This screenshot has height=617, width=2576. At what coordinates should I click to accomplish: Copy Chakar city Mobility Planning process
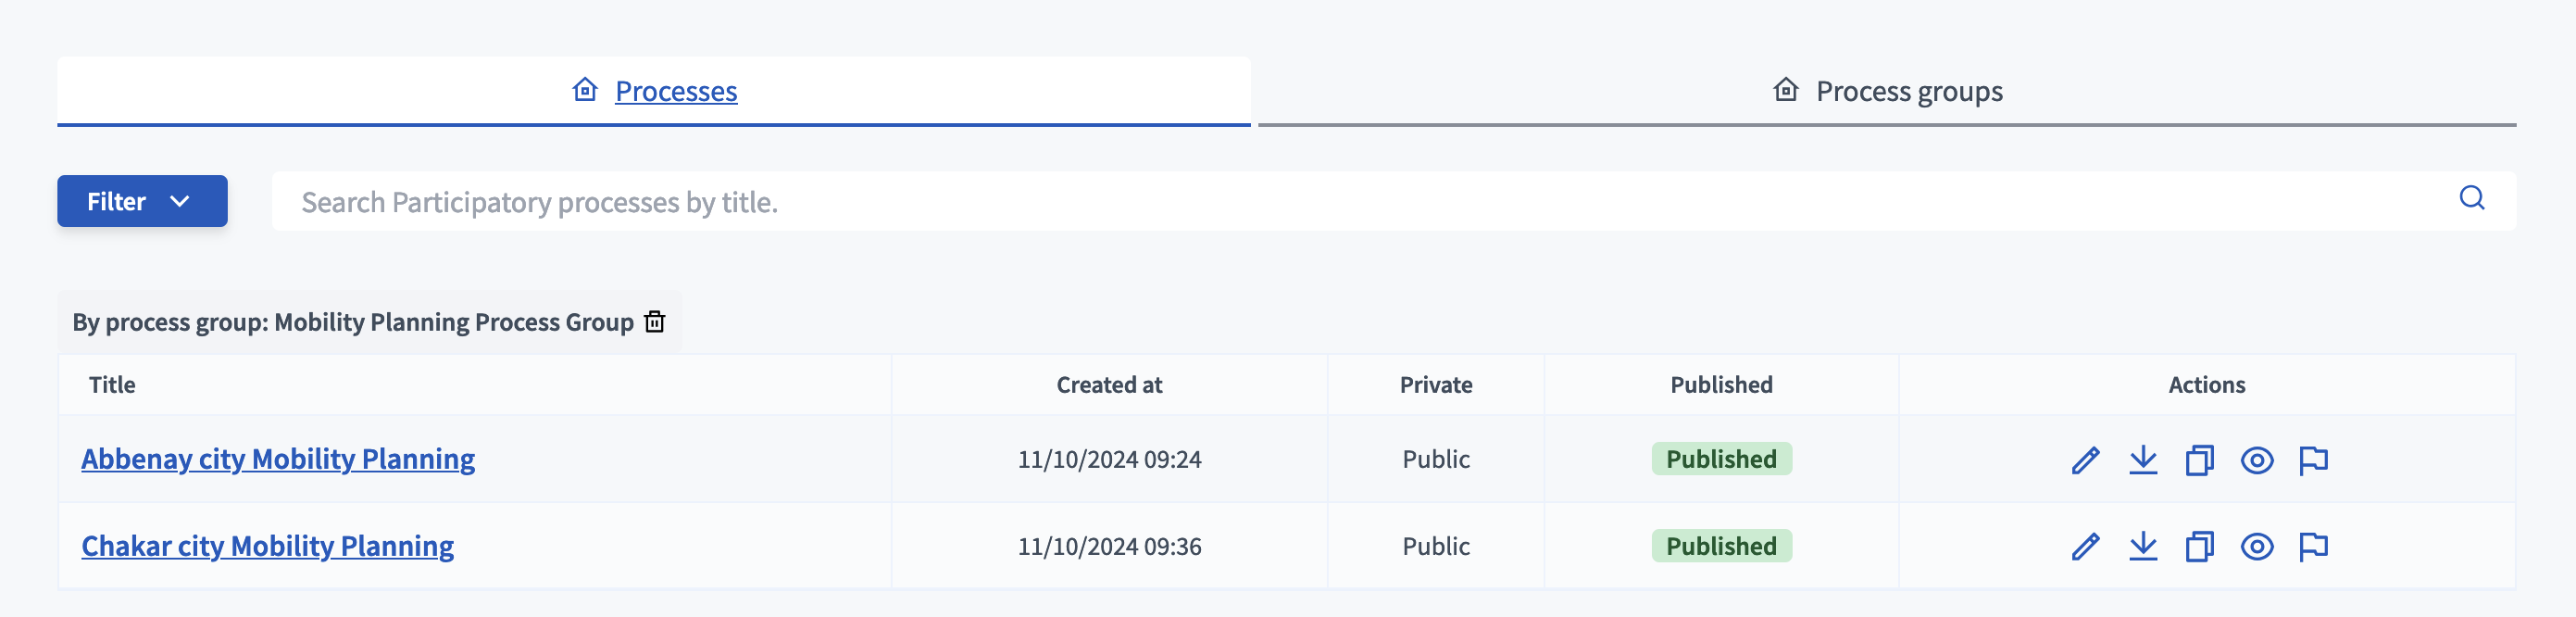click(2198, 546)
